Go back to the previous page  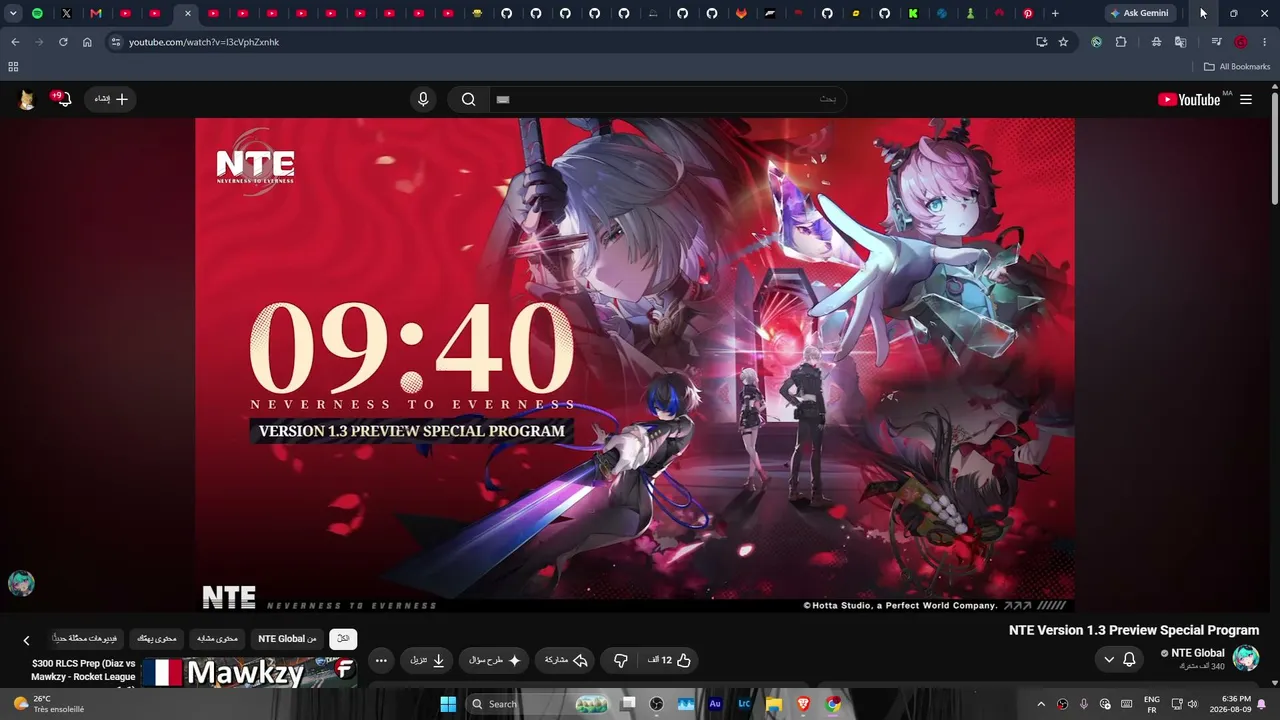[15, 42]
